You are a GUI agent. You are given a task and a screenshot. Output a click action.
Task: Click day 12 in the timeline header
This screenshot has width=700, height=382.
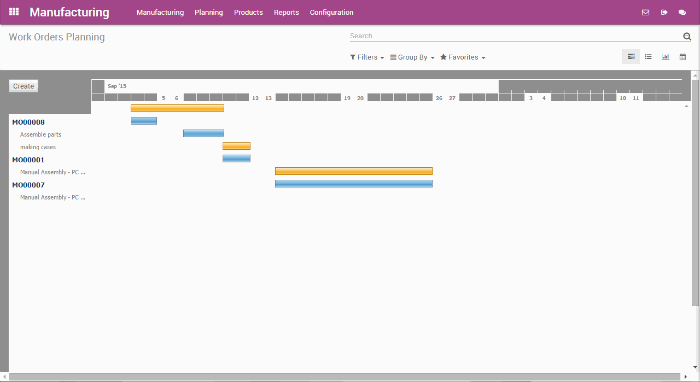[x=255, y=98]
